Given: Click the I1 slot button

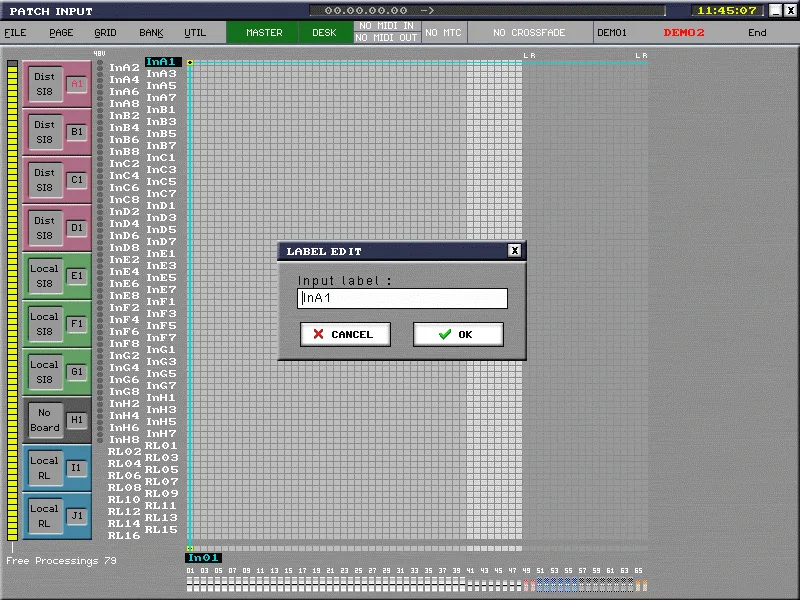Looking at the screenshot, I should point(77,468).
